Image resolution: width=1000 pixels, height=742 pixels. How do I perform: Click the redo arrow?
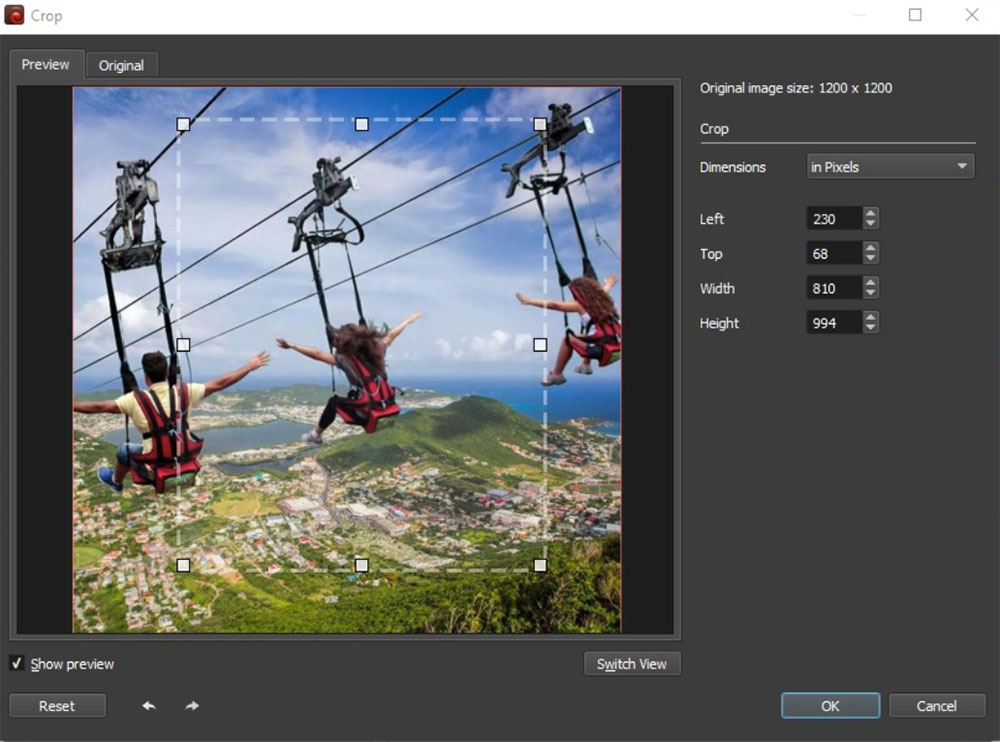click(x=191, y=705)
